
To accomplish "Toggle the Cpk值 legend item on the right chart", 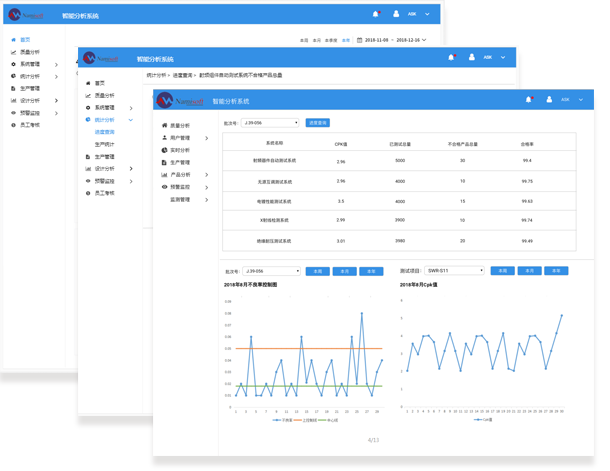I will tap(484, 420).
